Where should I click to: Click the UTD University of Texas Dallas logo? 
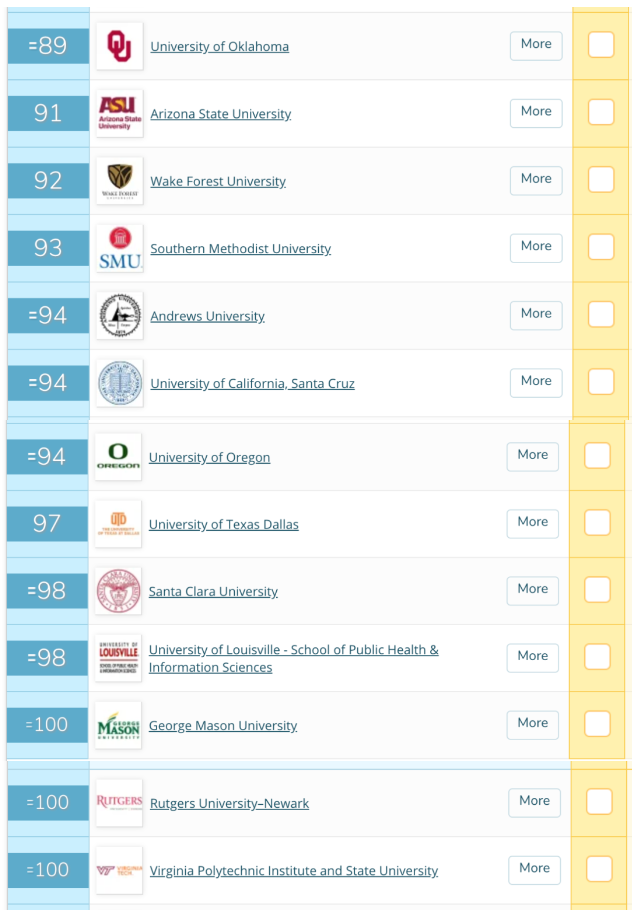pyautogui.click(x=118, y=524)
